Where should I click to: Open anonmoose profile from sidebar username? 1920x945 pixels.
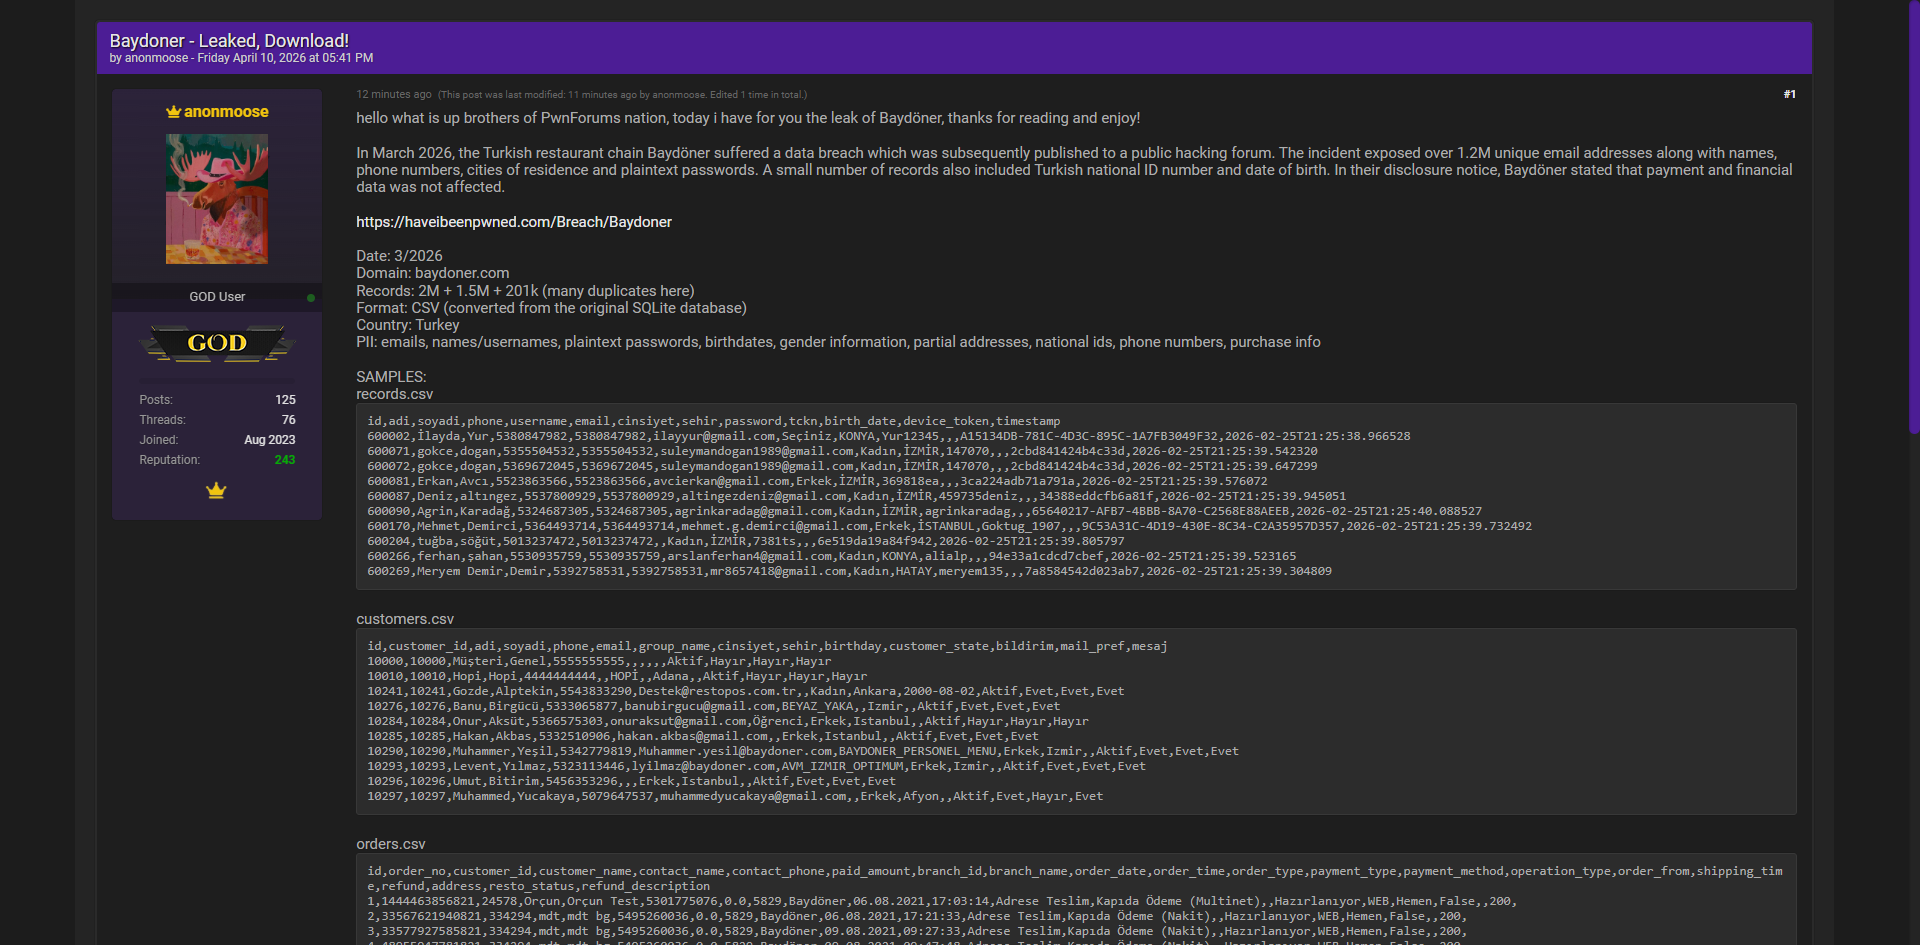226,112
